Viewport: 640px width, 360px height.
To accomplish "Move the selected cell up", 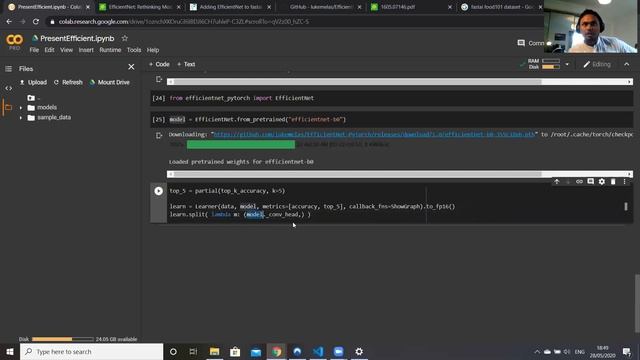I will 557,182.
